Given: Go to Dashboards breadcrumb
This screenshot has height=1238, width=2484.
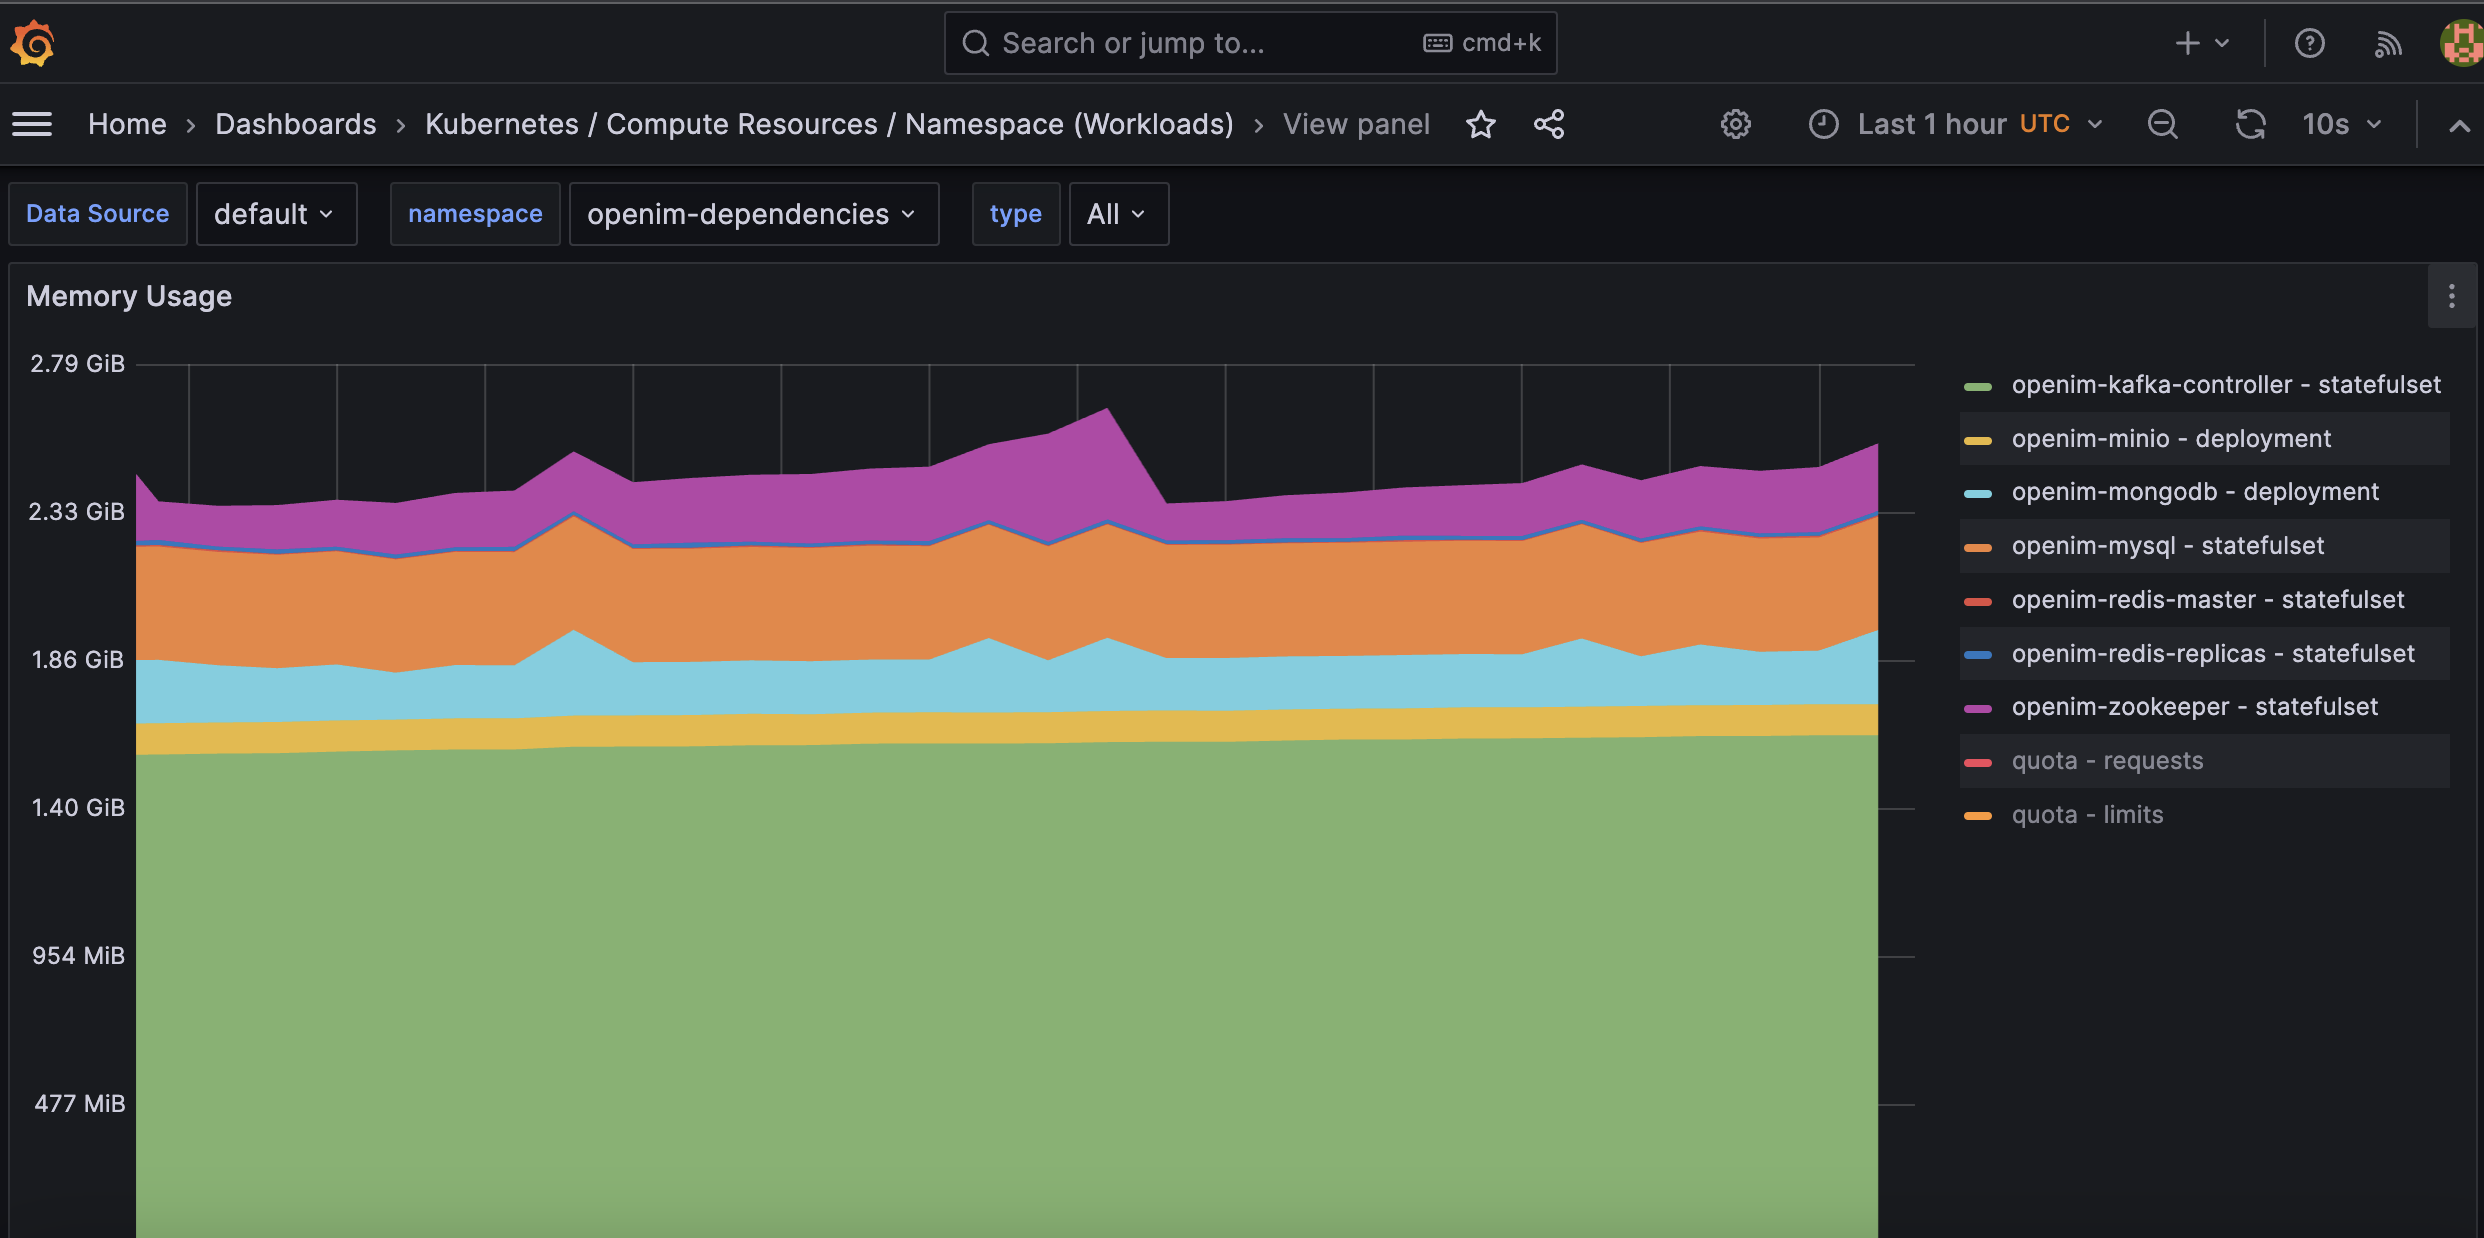Looking at the screenshot, I should 295,124.
